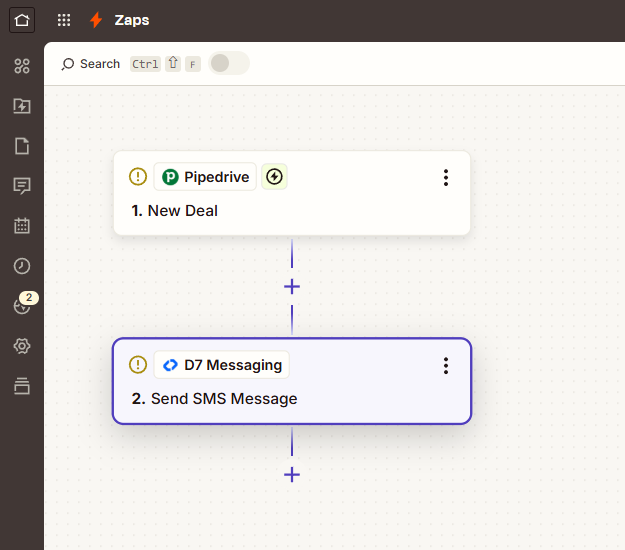
Task: Click the warning icon on the D7 Messaging step
Action: (x=138, y=364)
